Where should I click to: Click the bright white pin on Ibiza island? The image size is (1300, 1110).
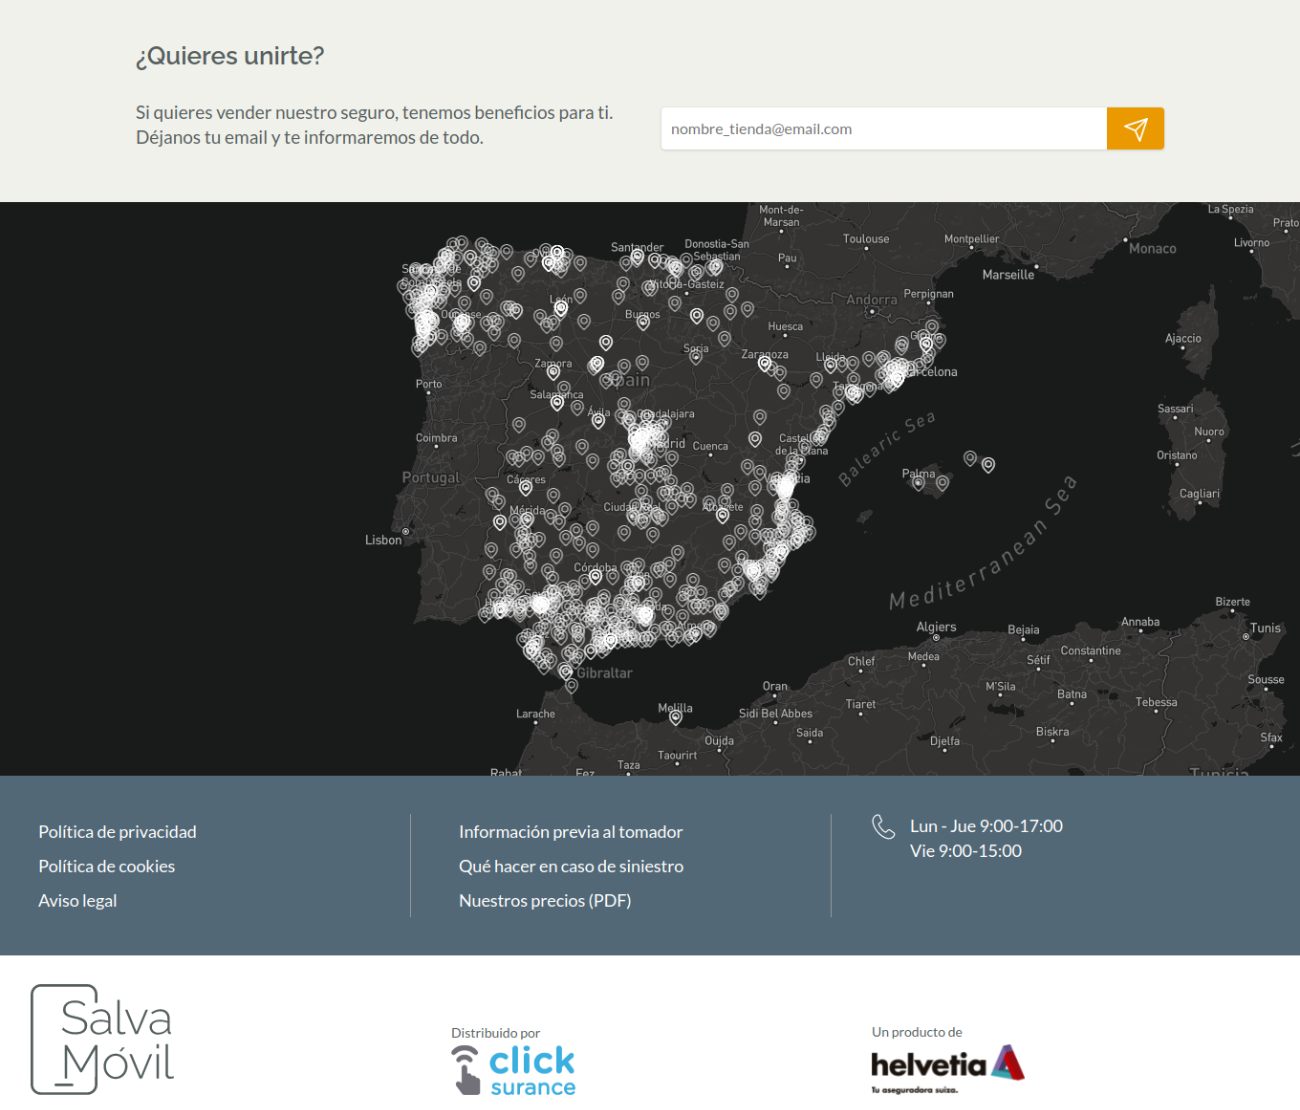[988, 464]
